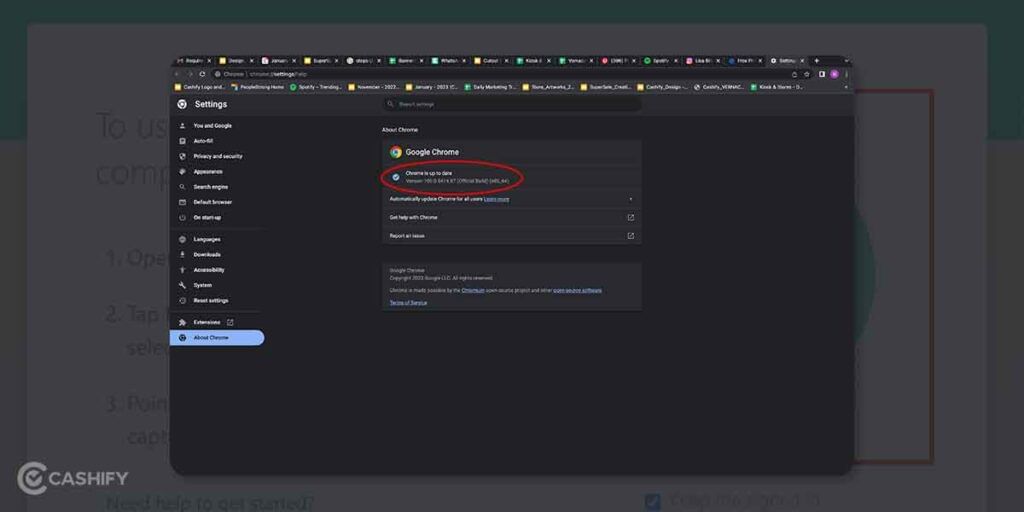The height and width of the screenshot is (512, 1024).
Task: Open You and Google settings
Action: (x=212, y=125)
